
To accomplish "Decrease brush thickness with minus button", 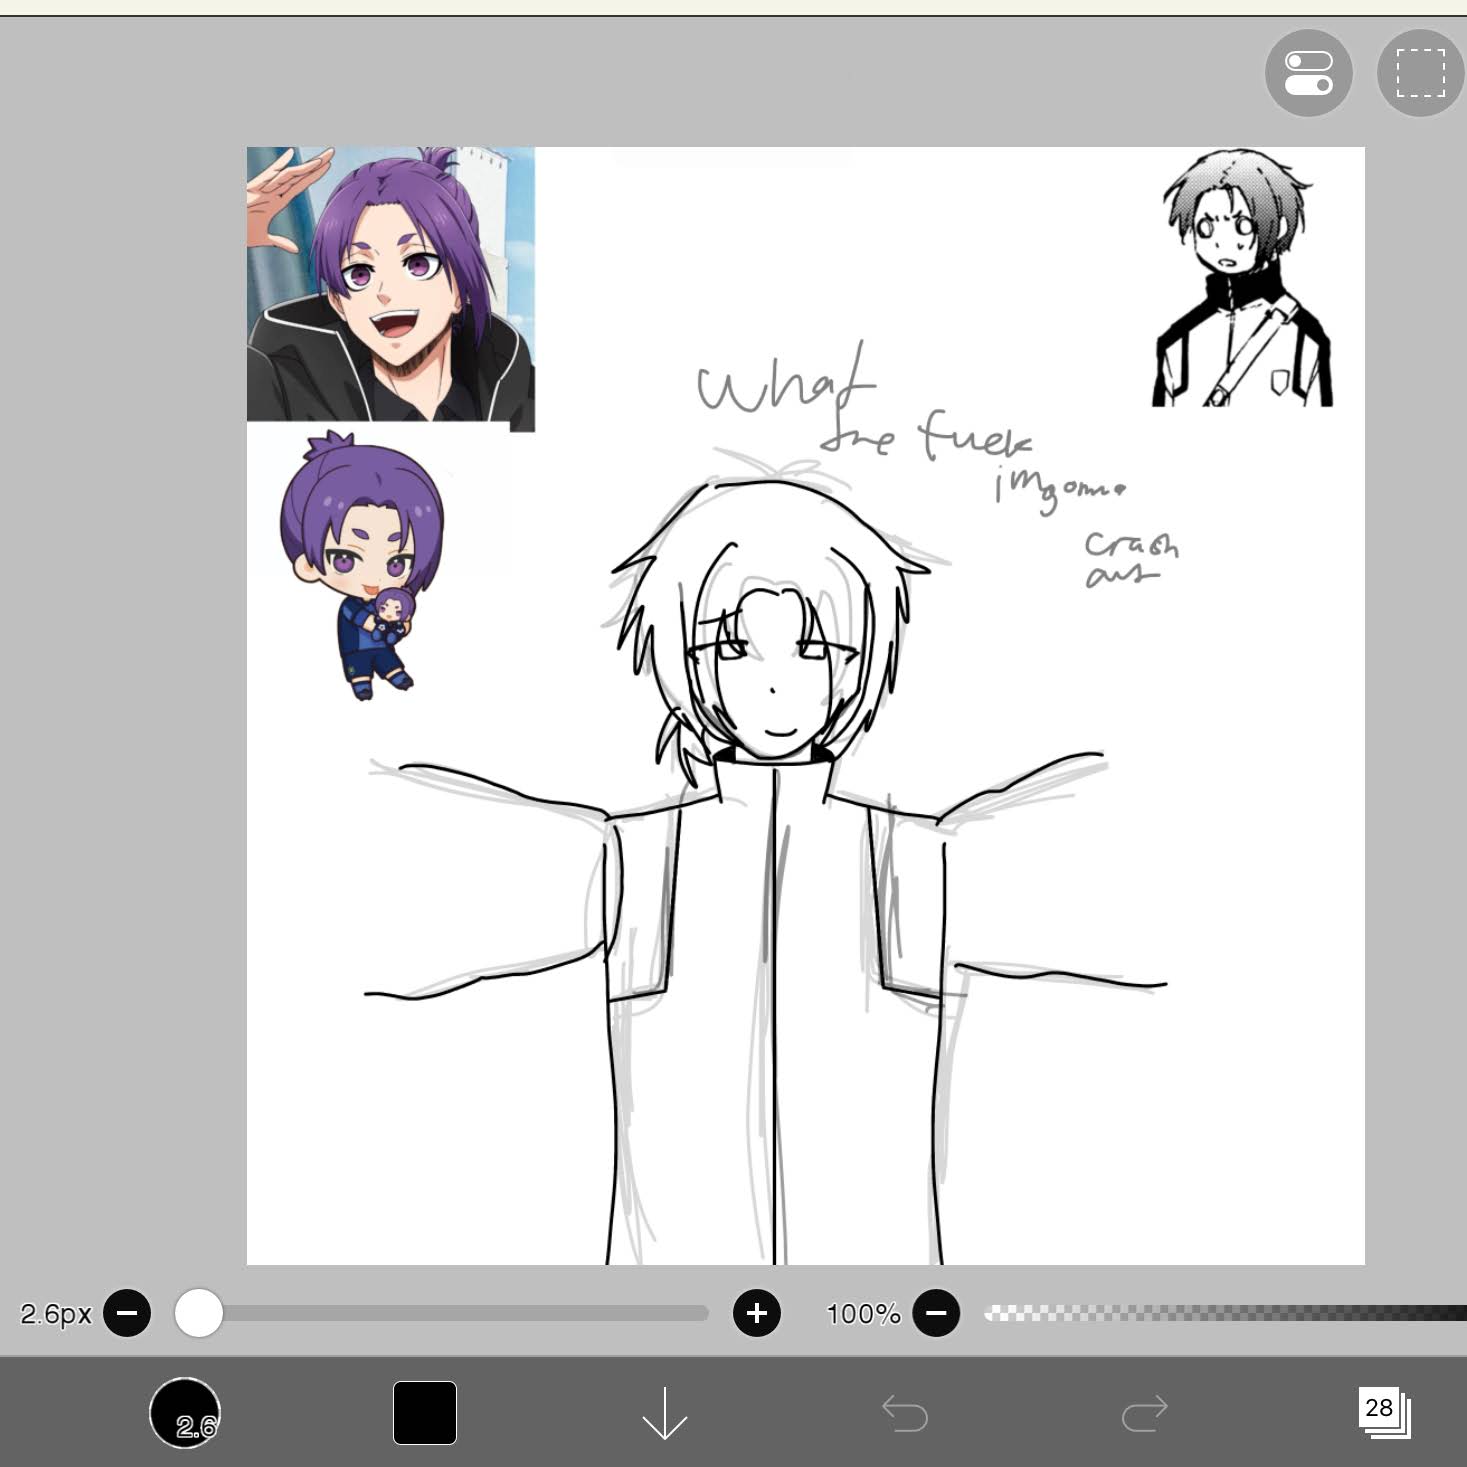I will tap(127, 1312).
